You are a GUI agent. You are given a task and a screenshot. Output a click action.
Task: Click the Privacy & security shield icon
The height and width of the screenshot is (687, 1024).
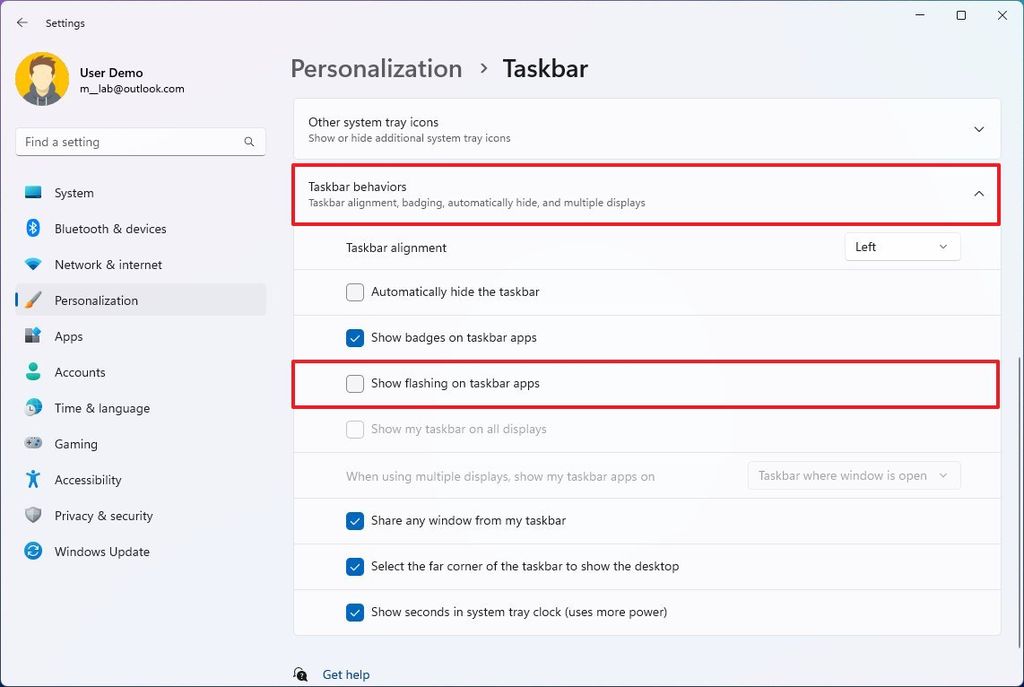tap(33, 515)
